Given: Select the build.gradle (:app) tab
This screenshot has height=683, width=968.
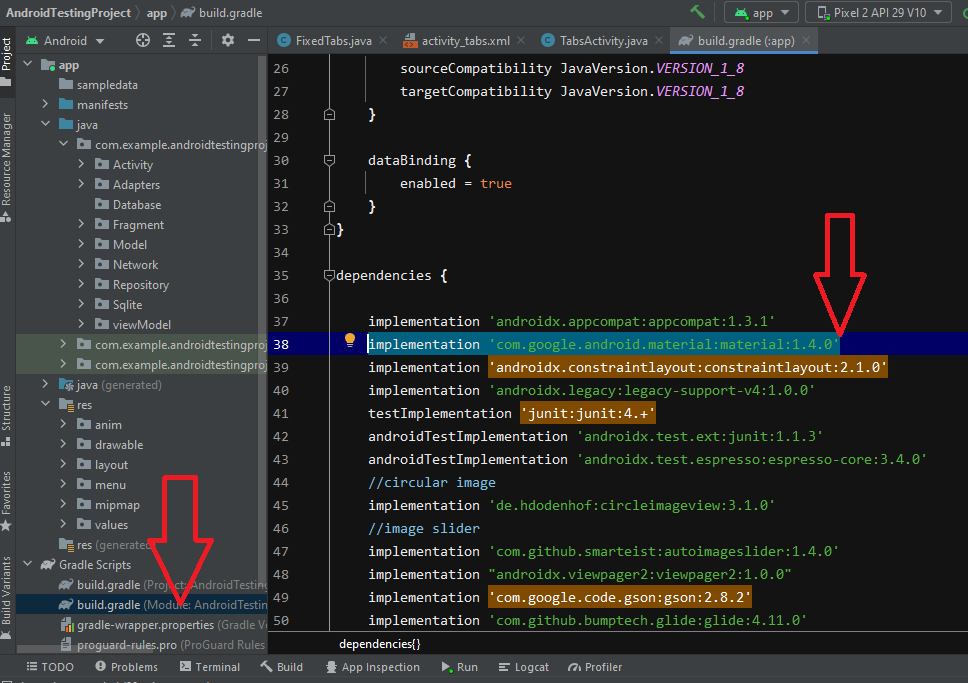Looking at the screenshot, I should pos(745,41).
